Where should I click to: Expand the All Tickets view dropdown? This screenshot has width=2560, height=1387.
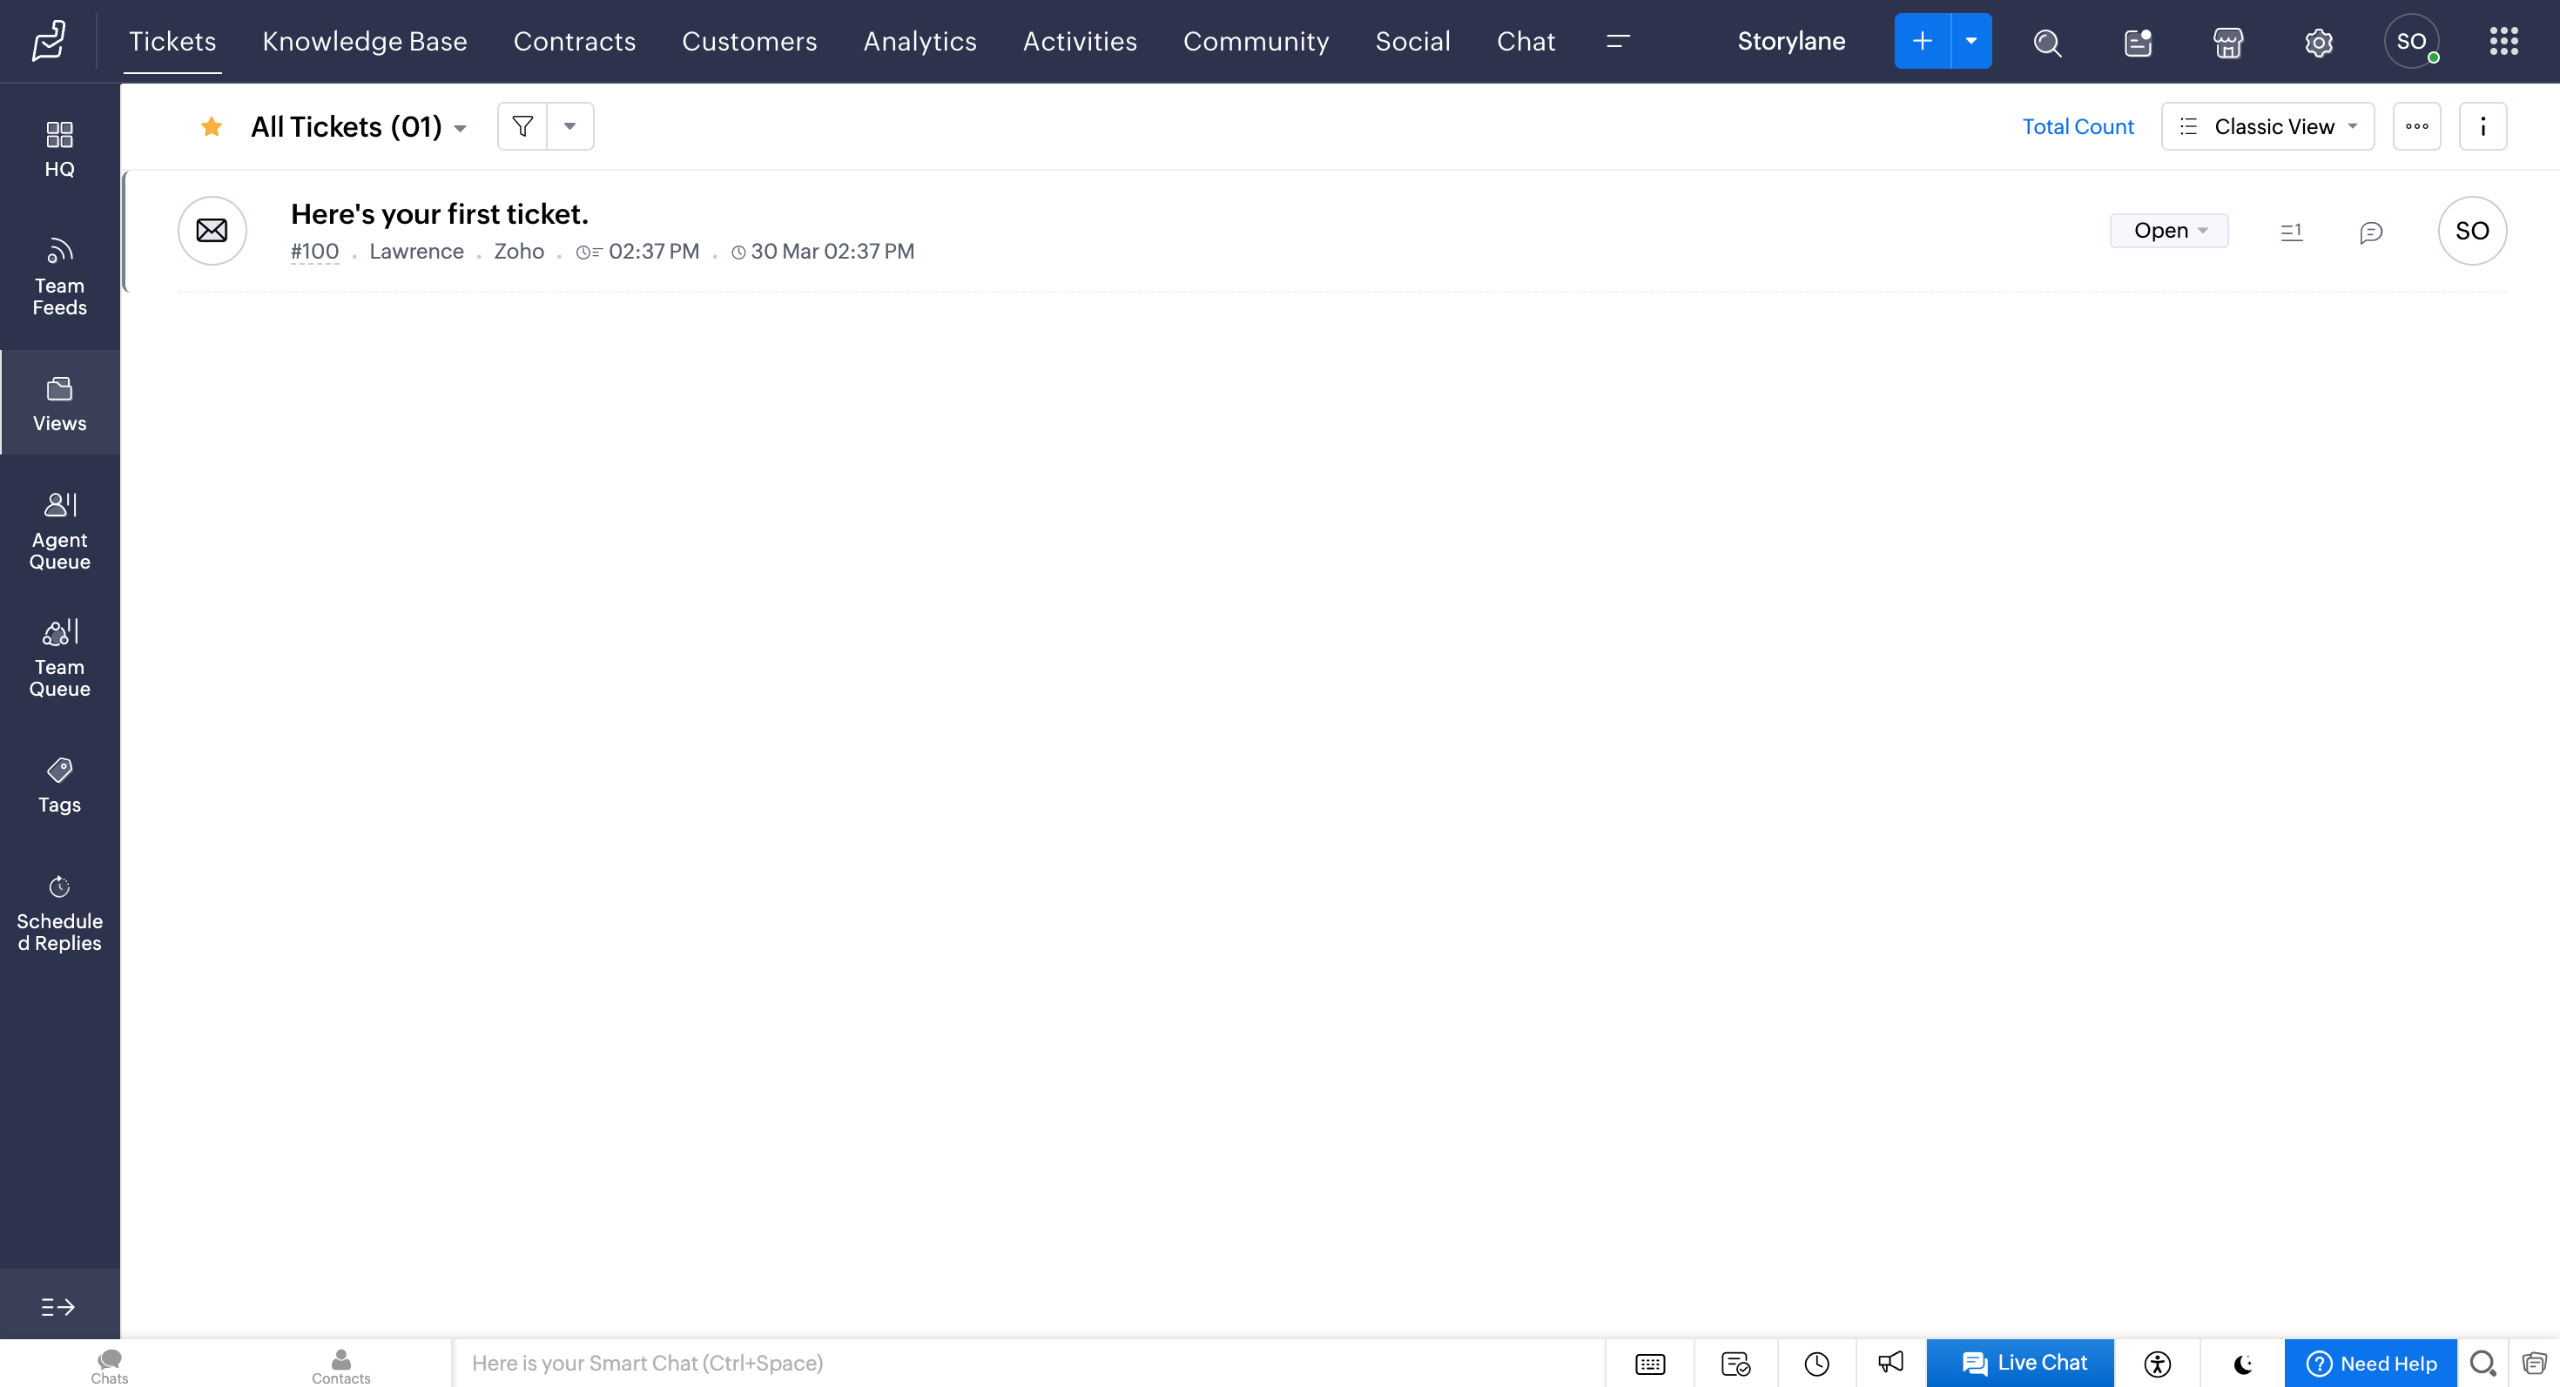pyautogui.click(x=460, y=128)
